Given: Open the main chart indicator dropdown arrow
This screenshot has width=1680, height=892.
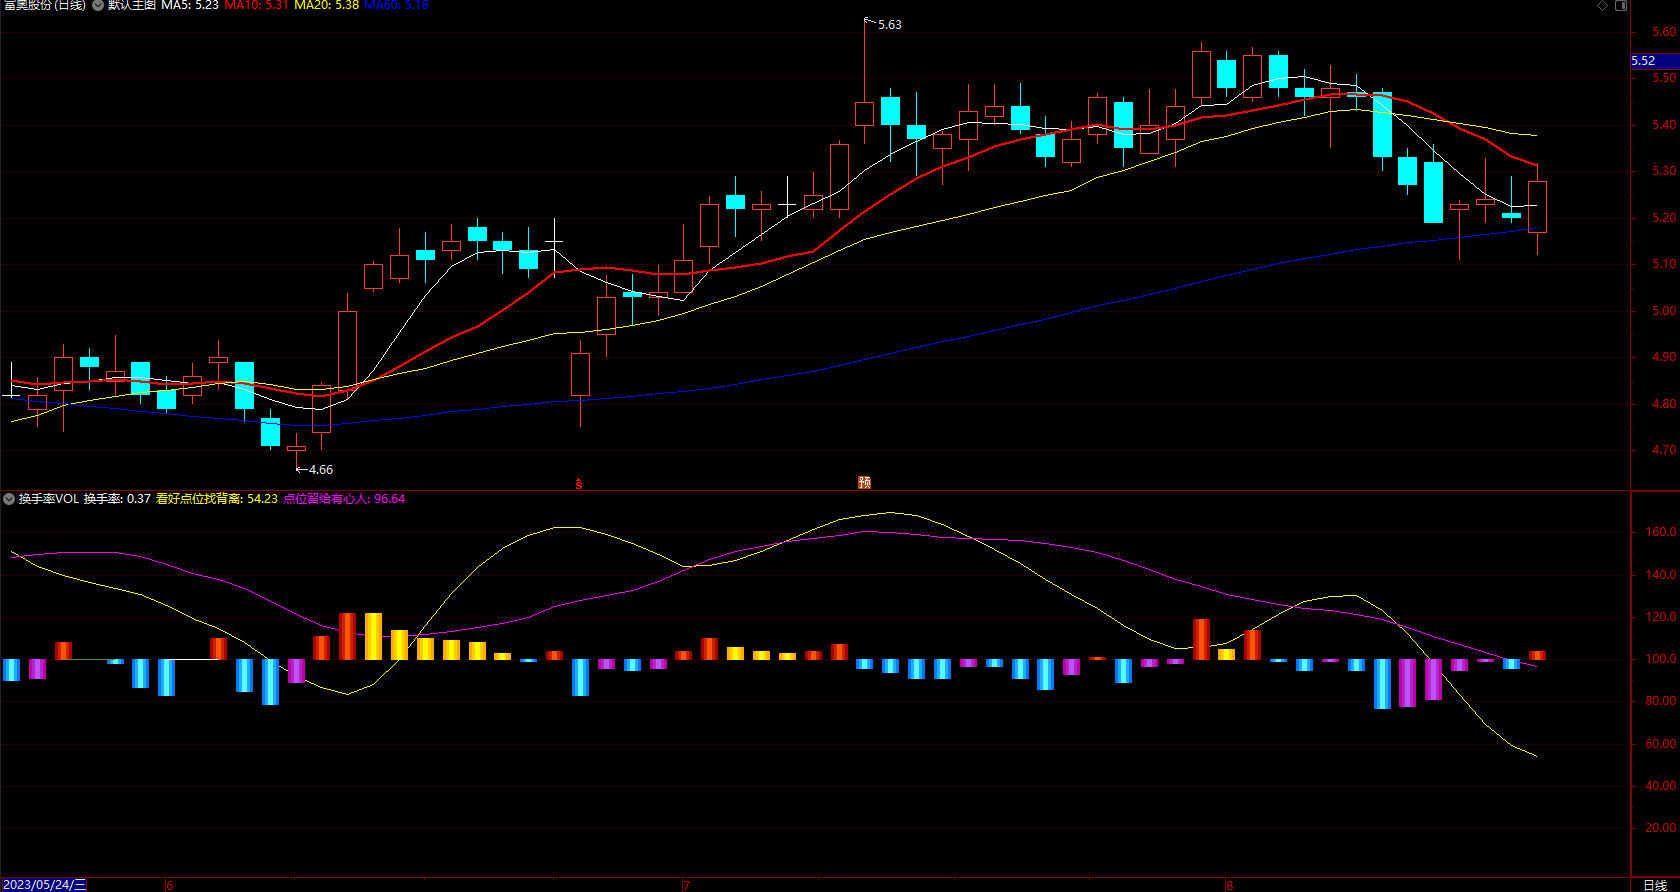Looking at the screenshot, I should click(x=98, y=6).
